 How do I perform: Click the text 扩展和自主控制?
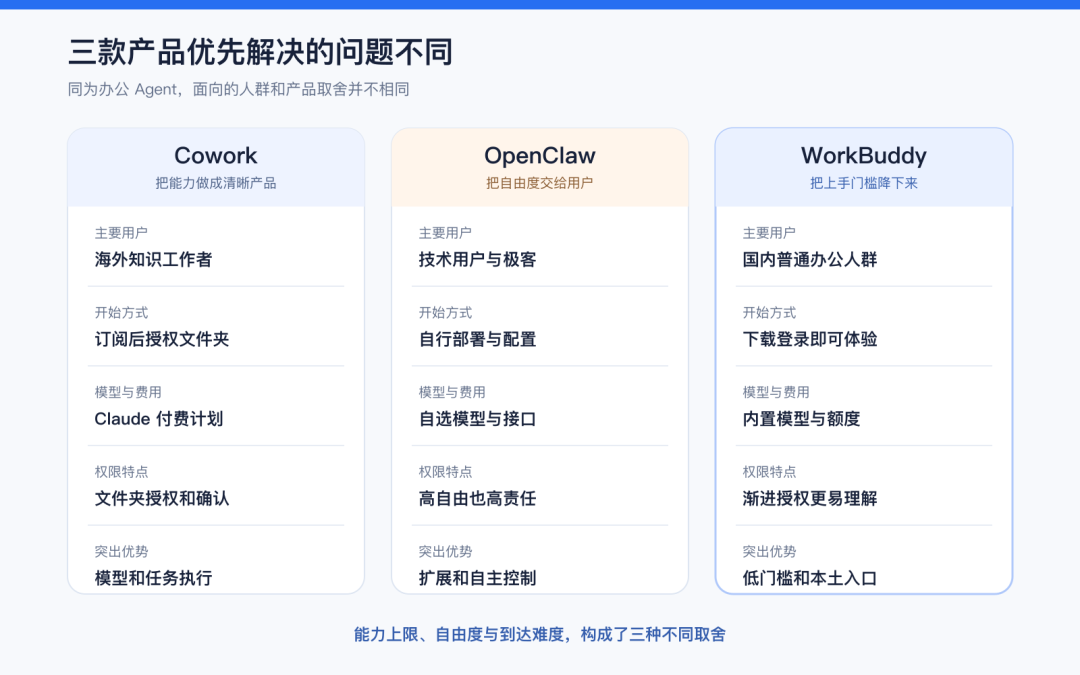477,579
